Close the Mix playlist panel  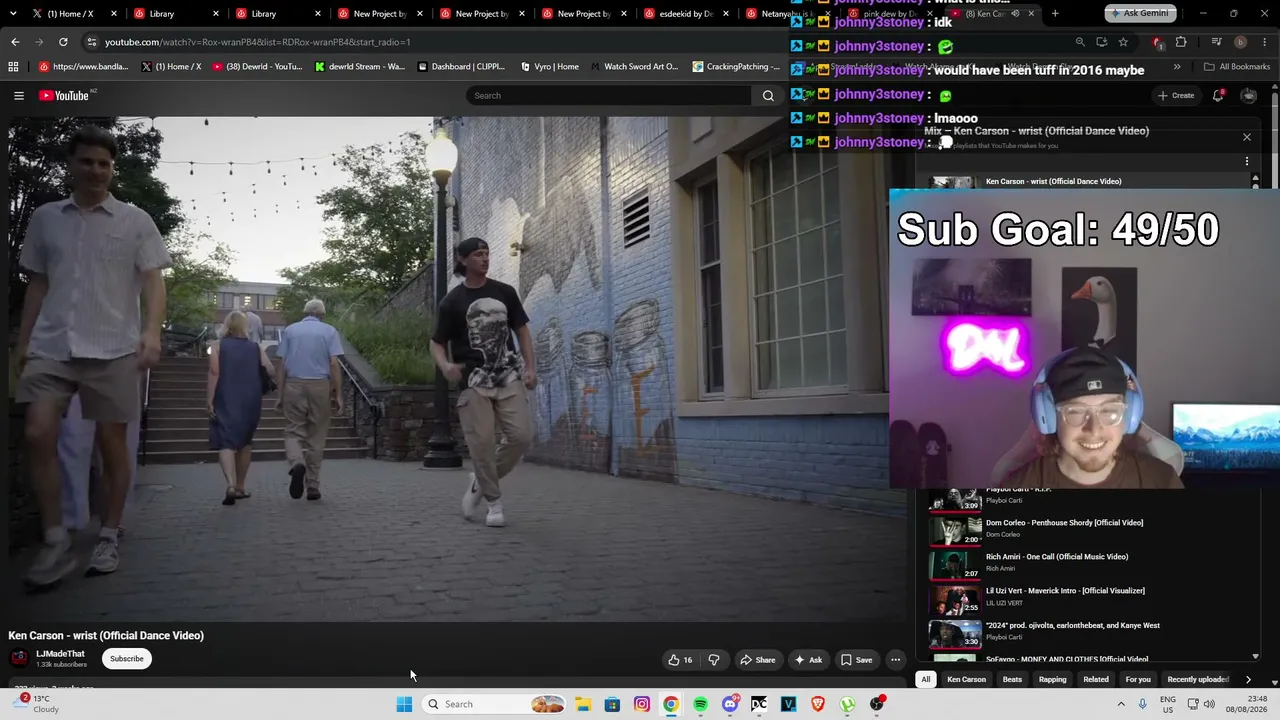(x=1247, y=137)
